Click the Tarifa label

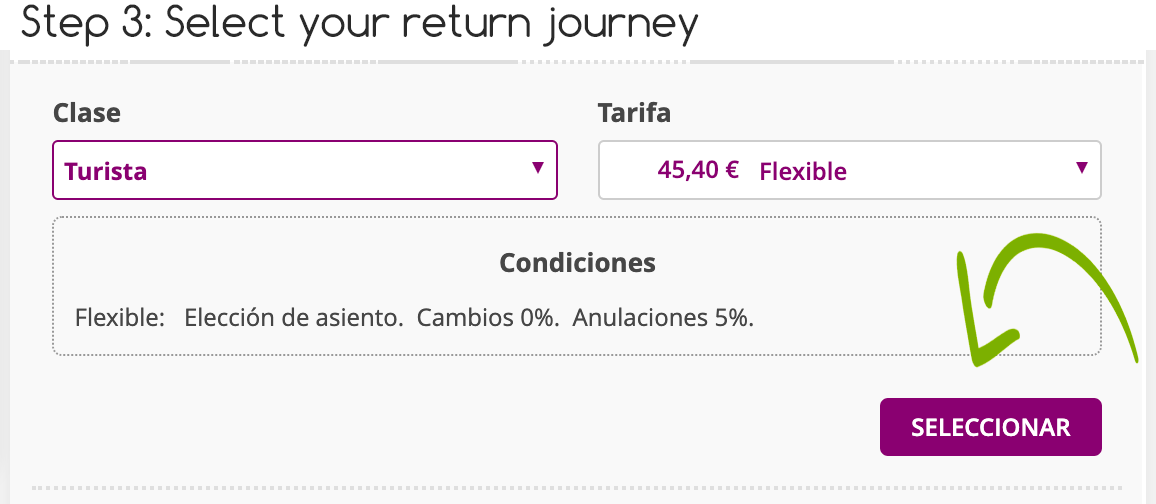click(634, 113)
